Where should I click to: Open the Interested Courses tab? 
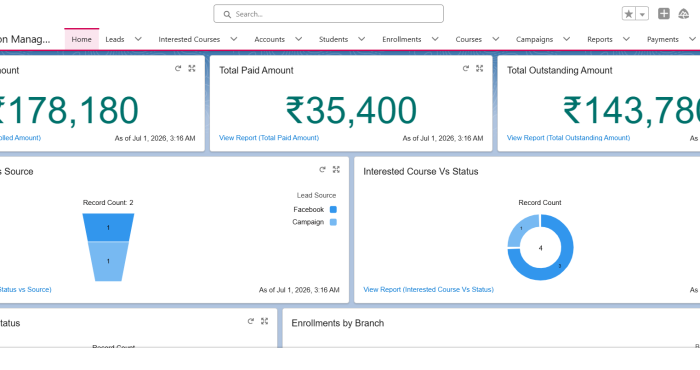(x=189, y=39)
